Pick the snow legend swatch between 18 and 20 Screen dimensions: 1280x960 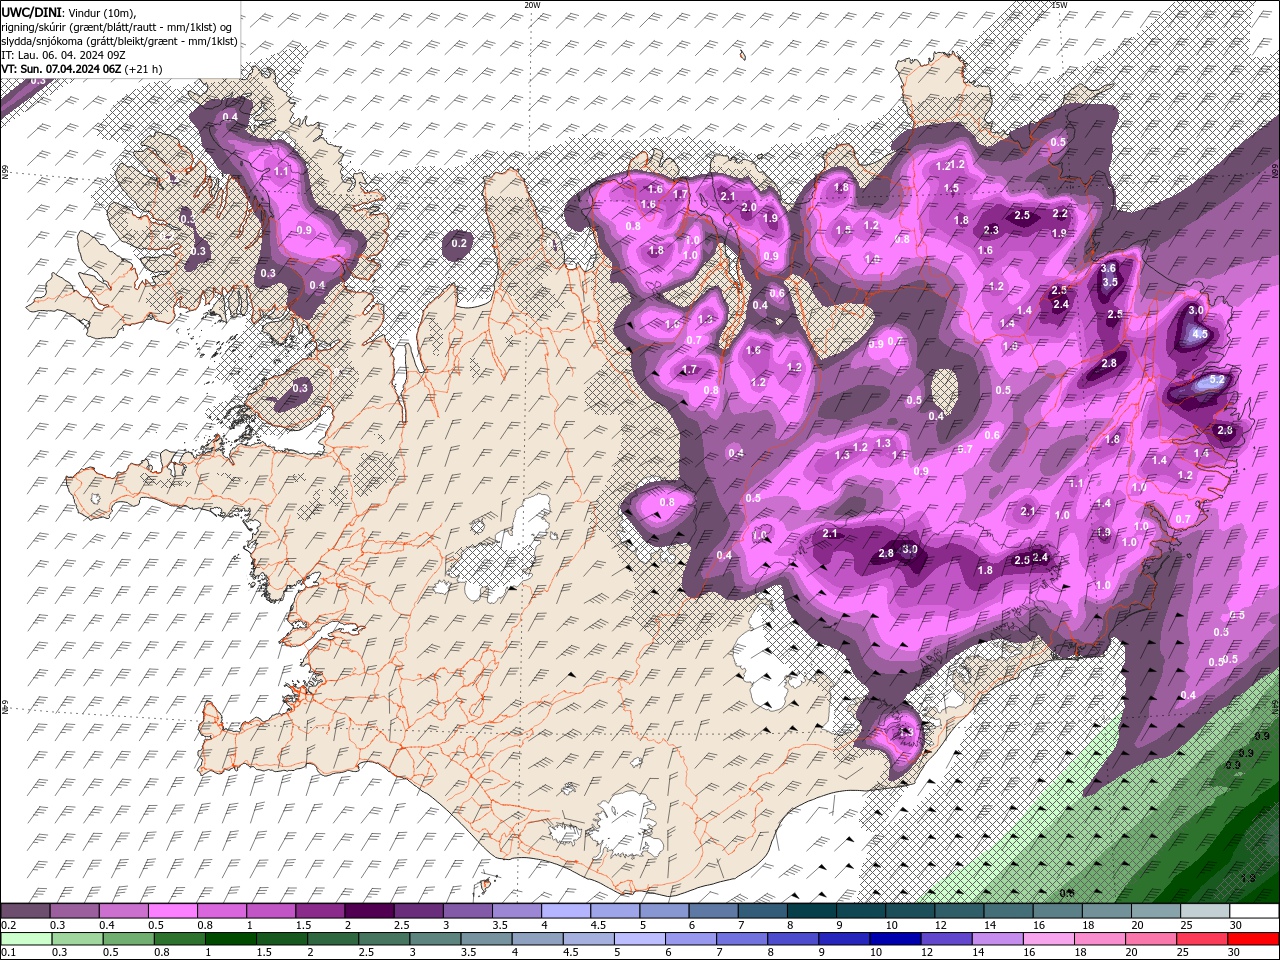(1106, 911)
